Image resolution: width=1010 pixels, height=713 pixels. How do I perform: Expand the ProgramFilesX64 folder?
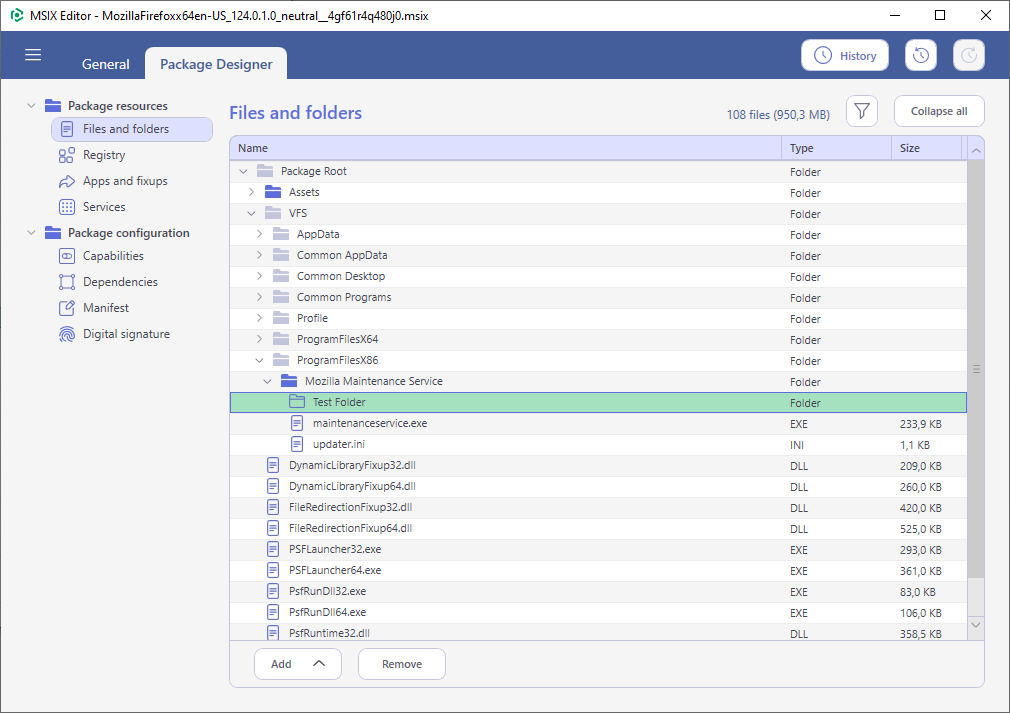coord(260,339)
